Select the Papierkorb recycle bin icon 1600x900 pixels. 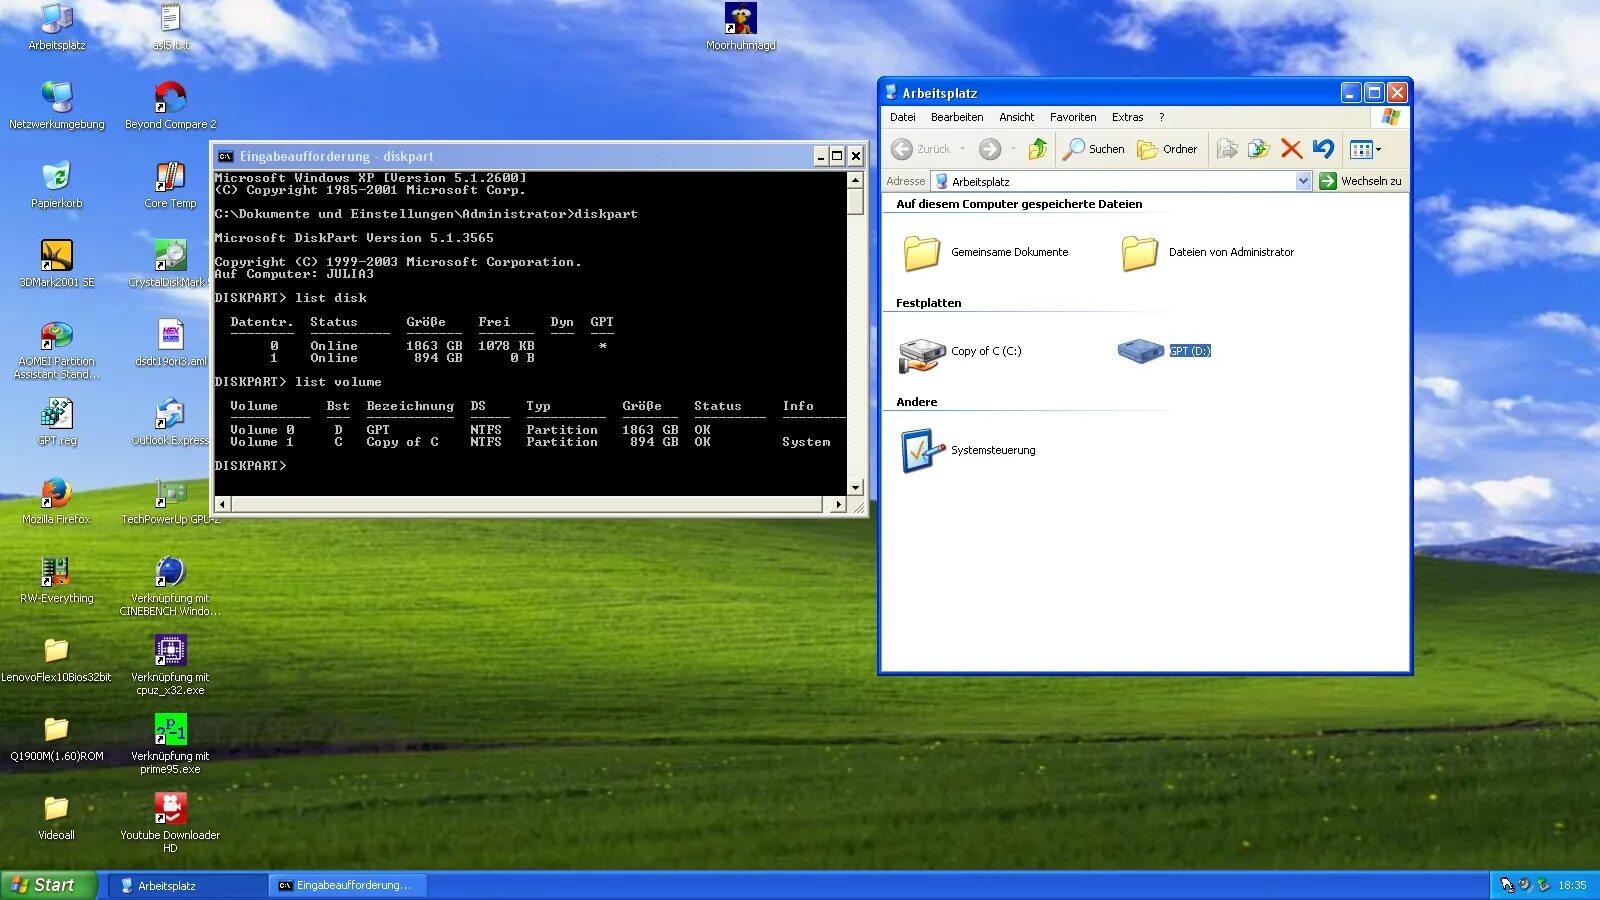coord(57,185)
